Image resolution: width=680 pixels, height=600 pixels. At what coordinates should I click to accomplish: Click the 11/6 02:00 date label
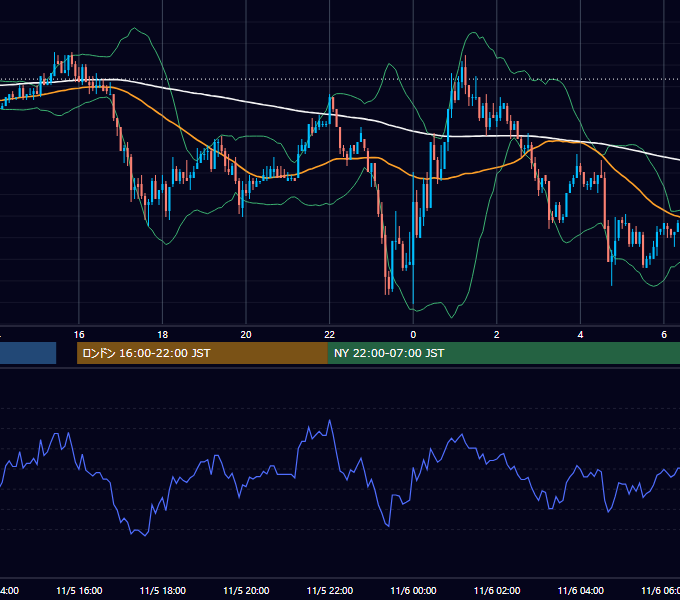497,591
